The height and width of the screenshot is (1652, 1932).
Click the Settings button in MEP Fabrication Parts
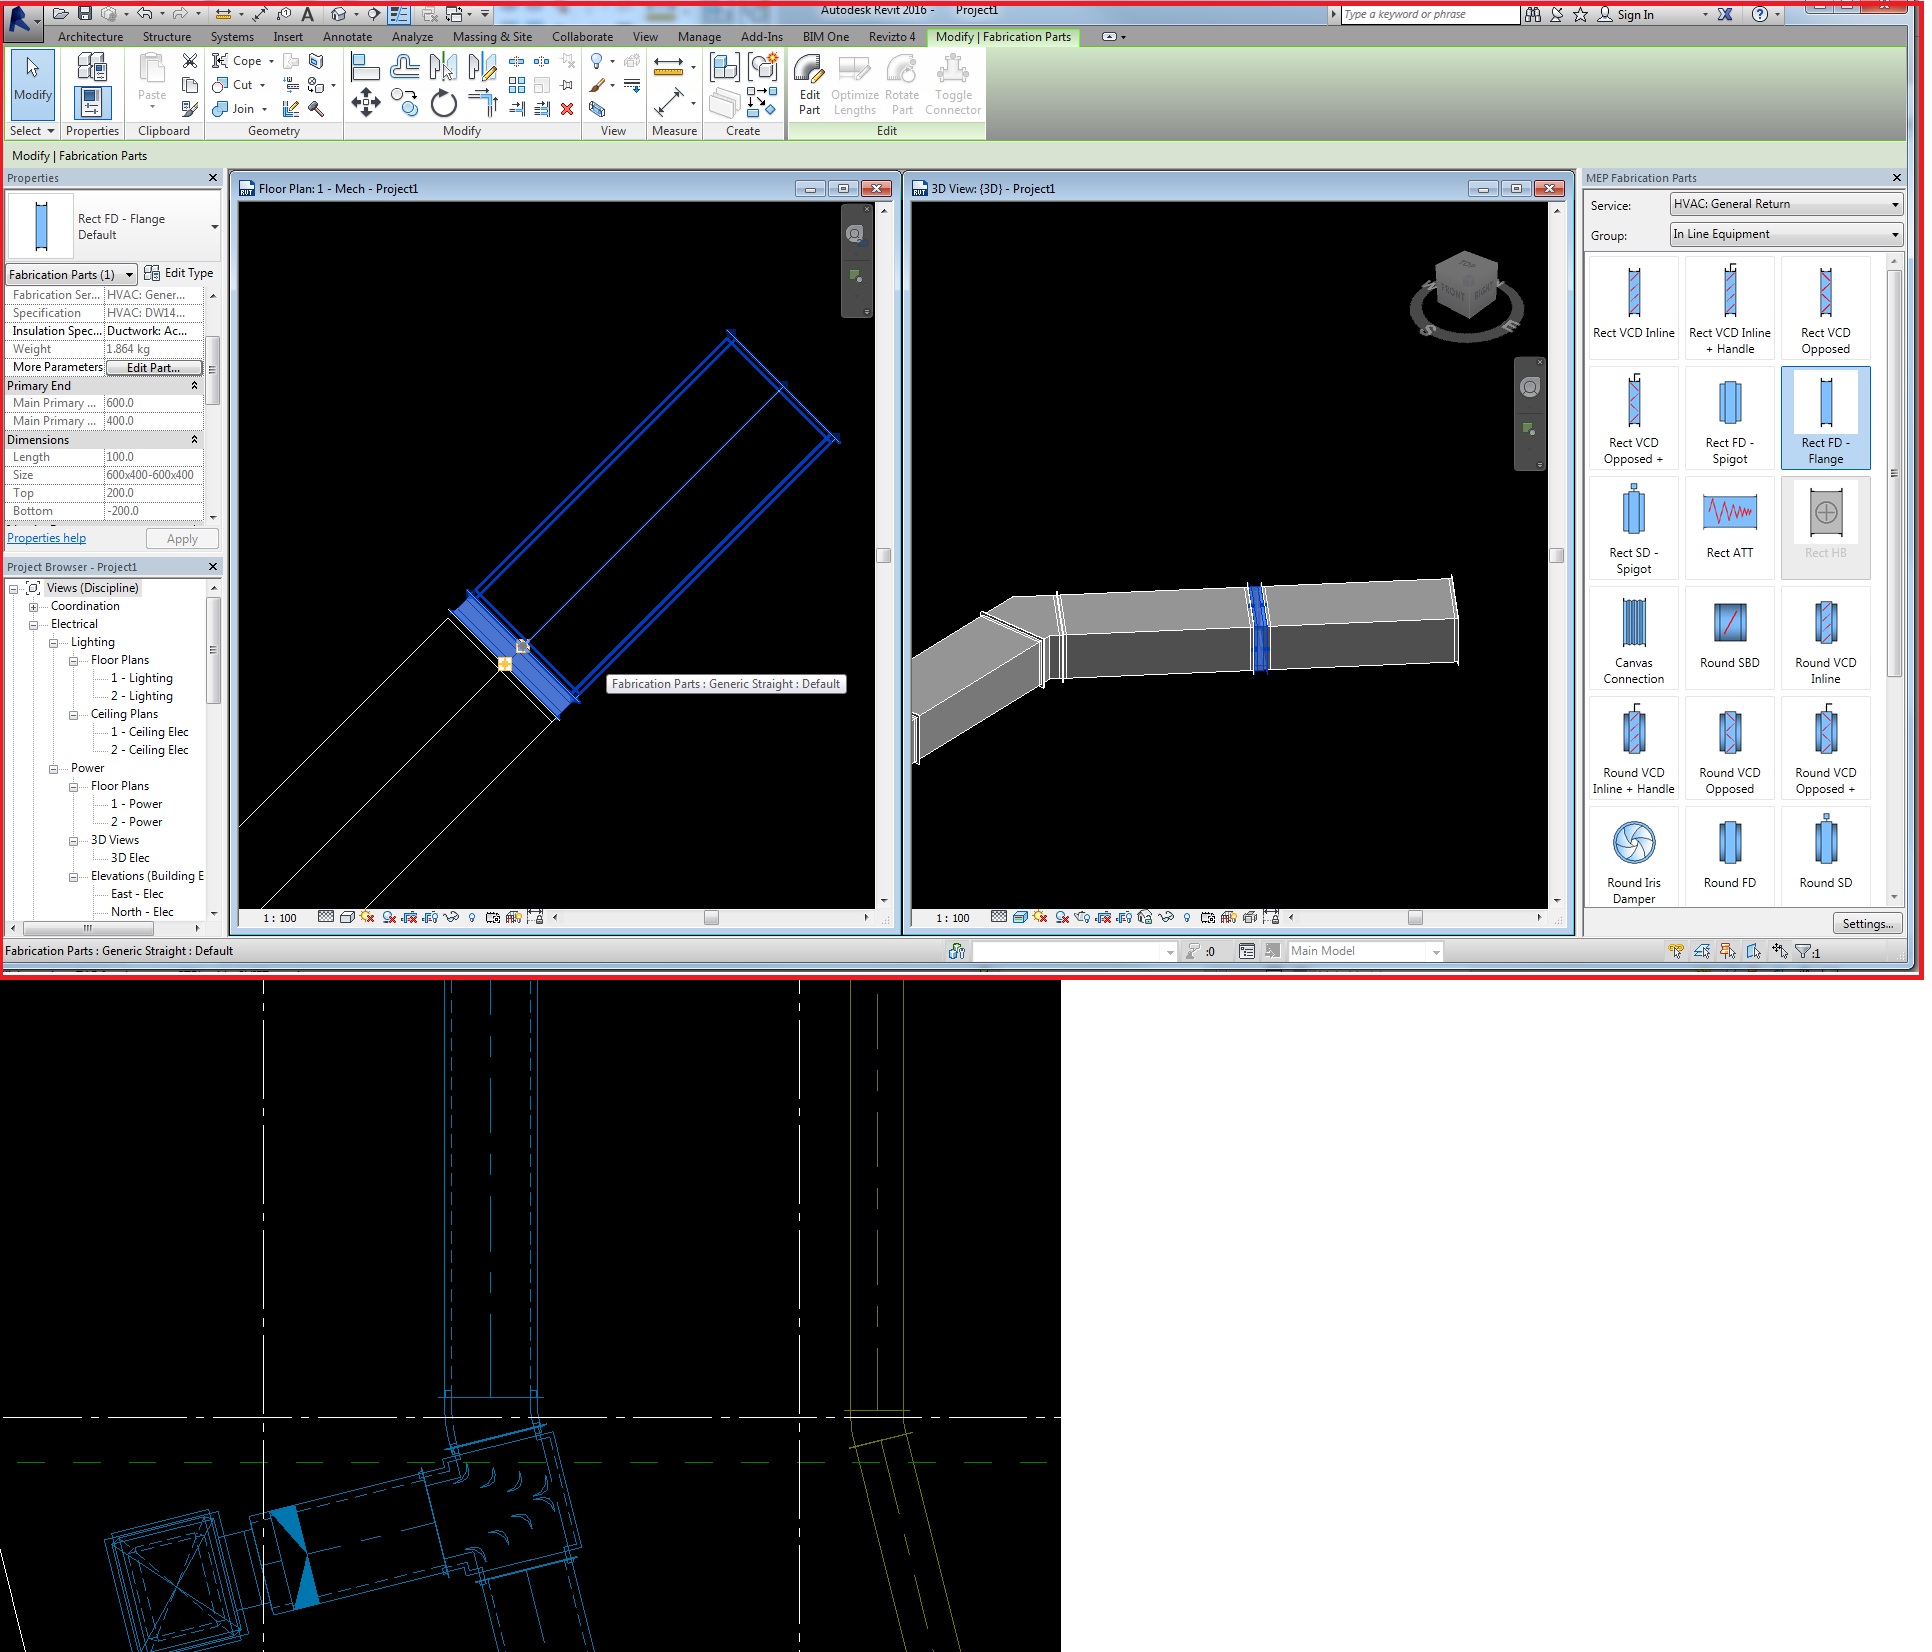pos(1867,923)
